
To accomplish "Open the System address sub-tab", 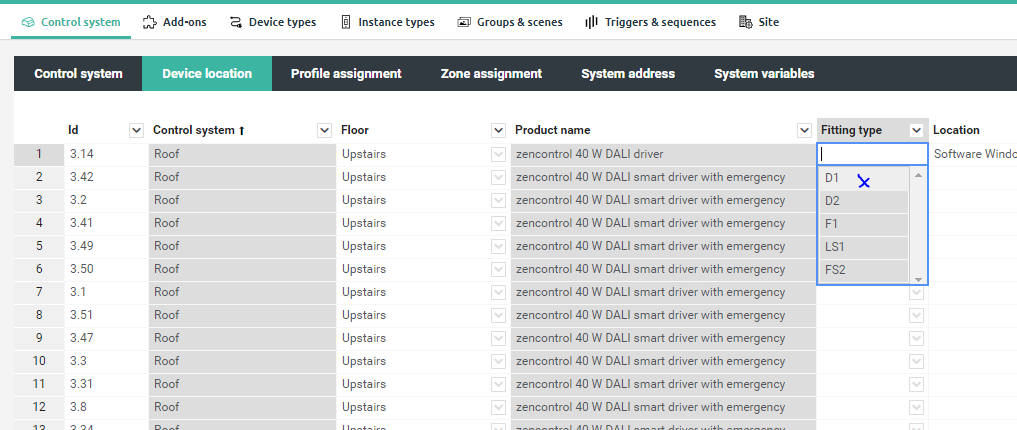I will tap(628, 74).
